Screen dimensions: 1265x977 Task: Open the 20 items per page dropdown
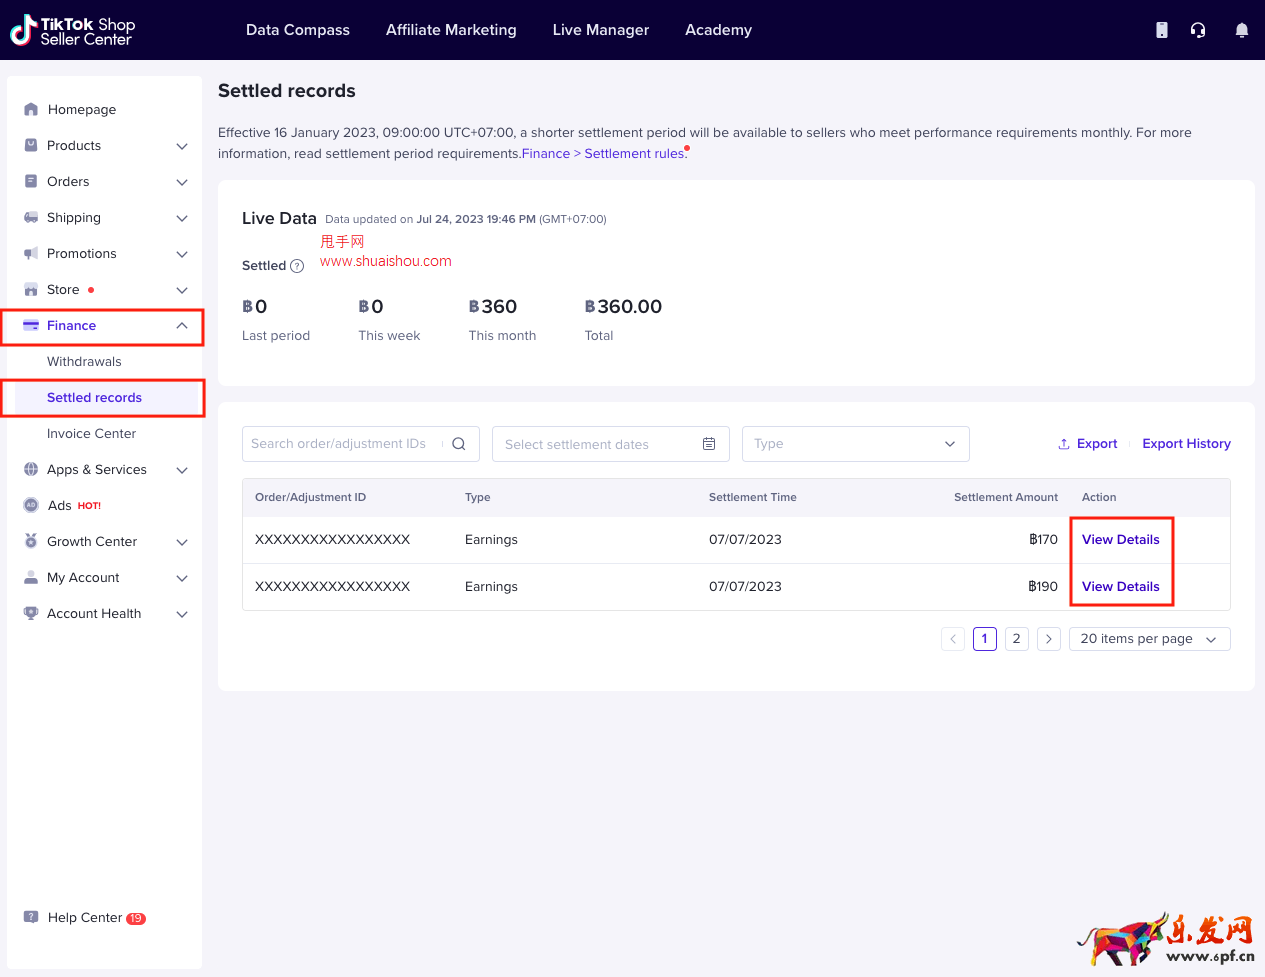coord(1149,639)
